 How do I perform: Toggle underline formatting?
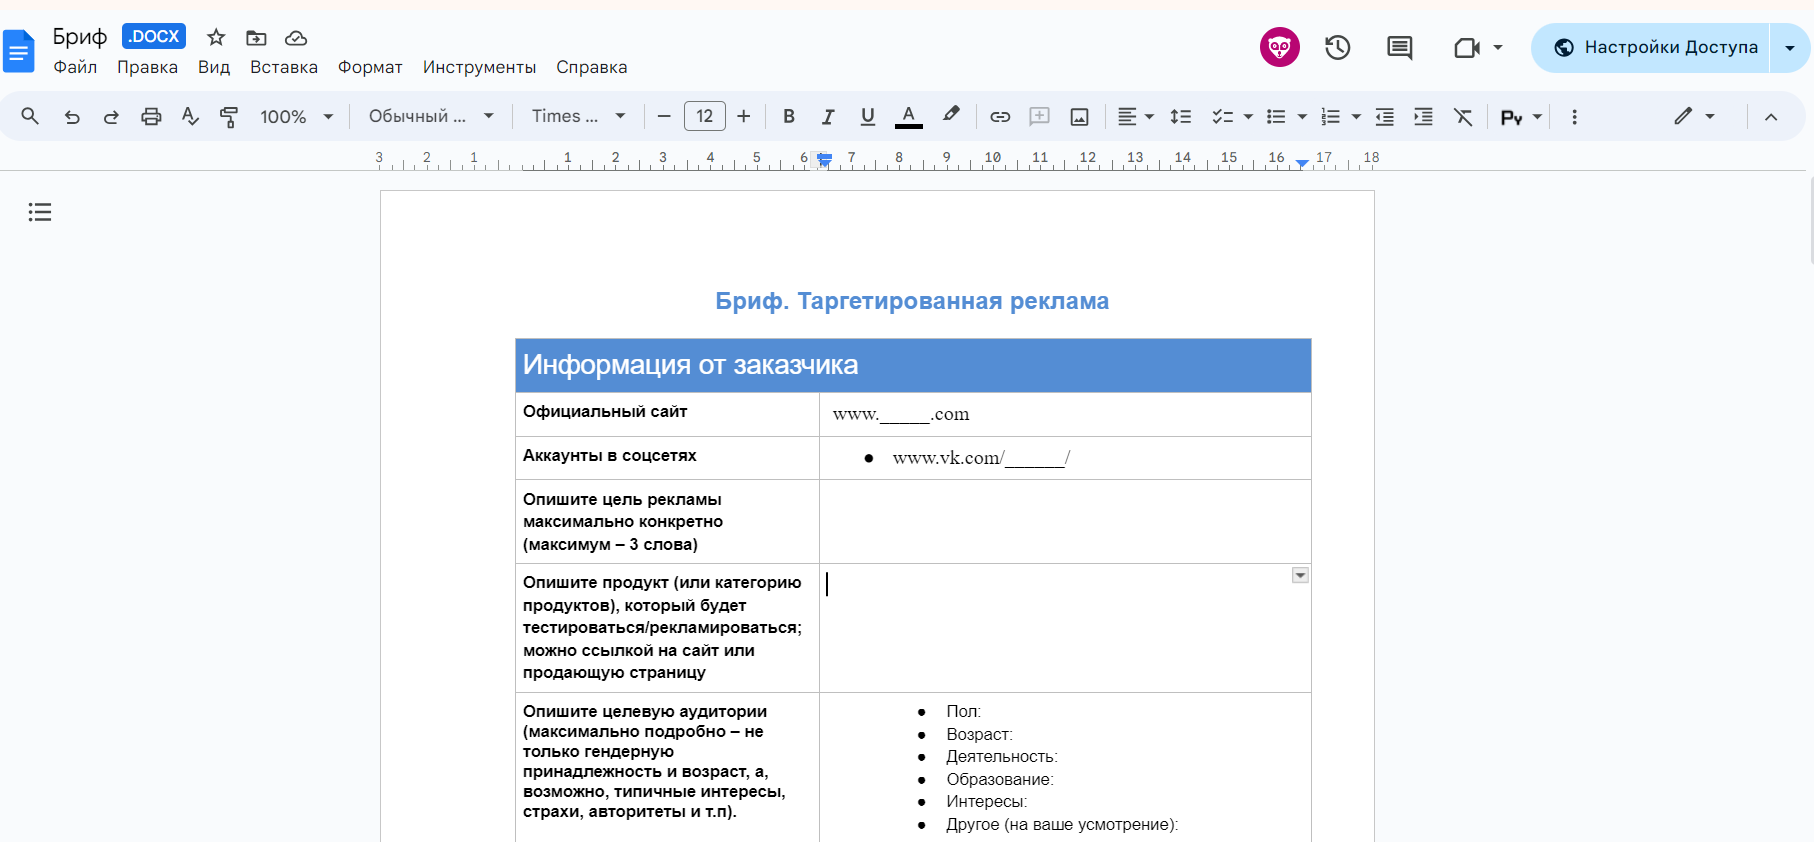click(868, 116)
